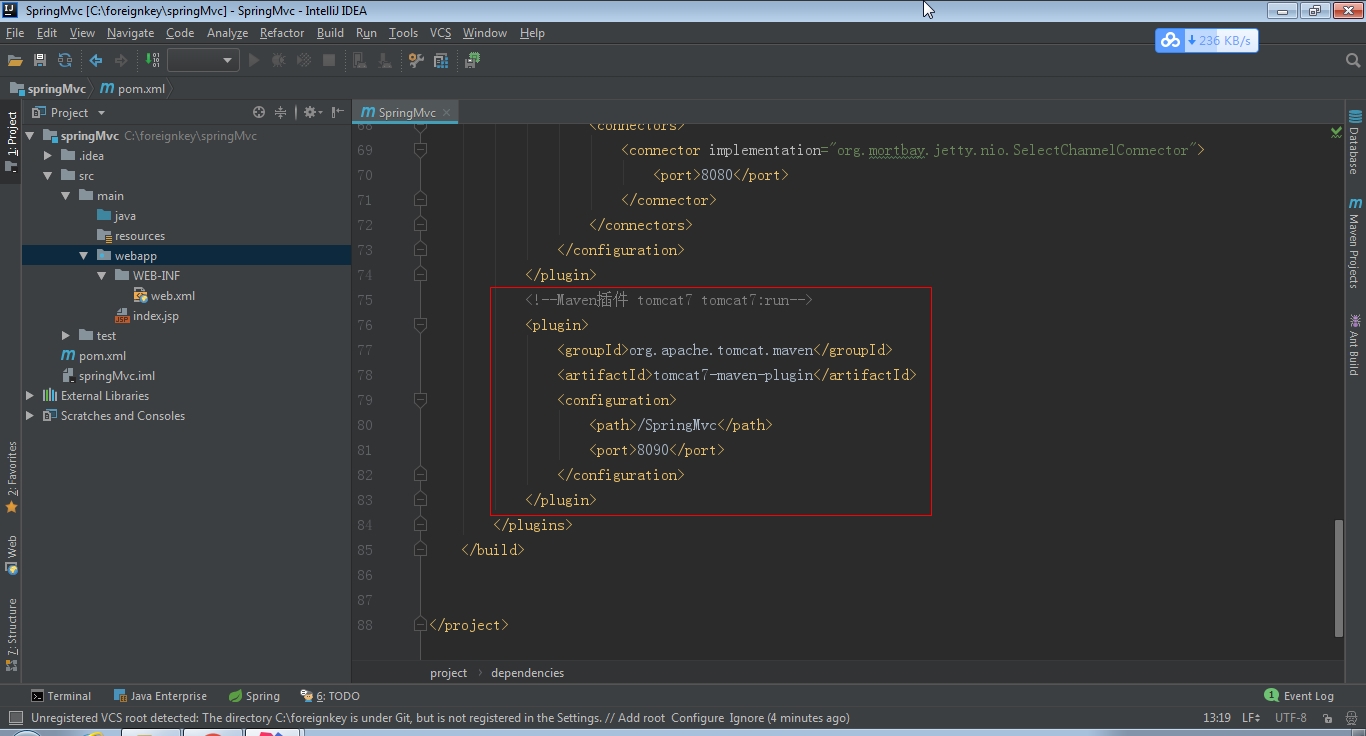Toggle the 2: Favorites side tool window
This screenshot has height=736, width=1366.
11,478
